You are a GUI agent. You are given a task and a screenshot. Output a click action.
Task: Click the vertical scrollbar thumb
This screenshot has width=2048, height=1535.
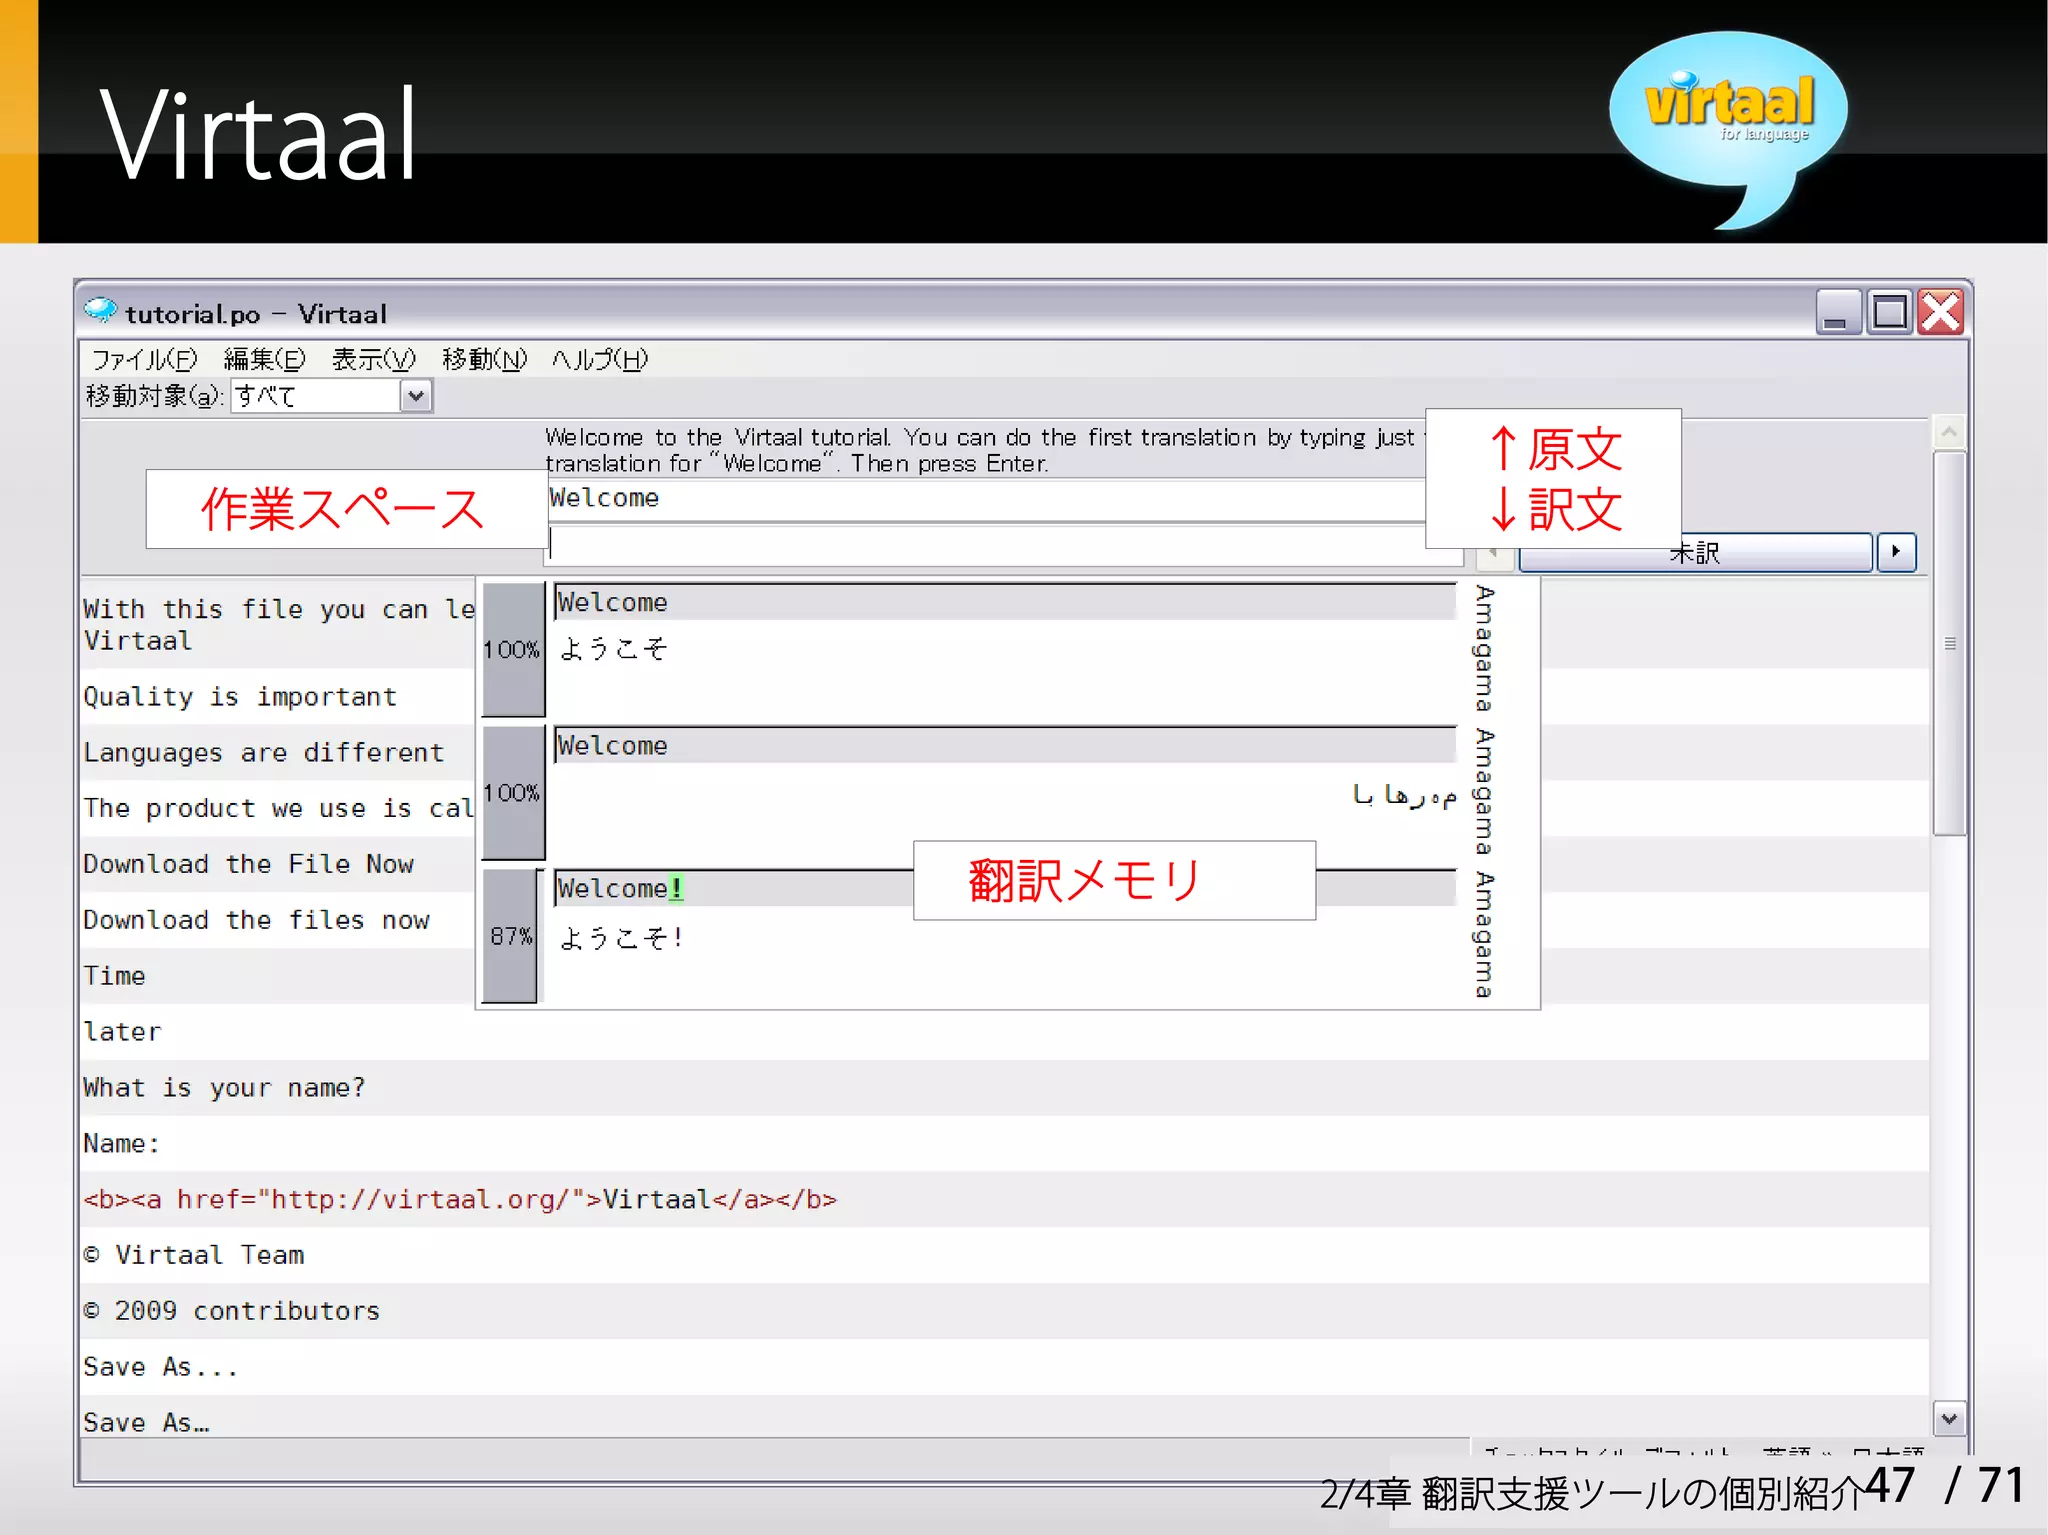[x=1949, y=643]
